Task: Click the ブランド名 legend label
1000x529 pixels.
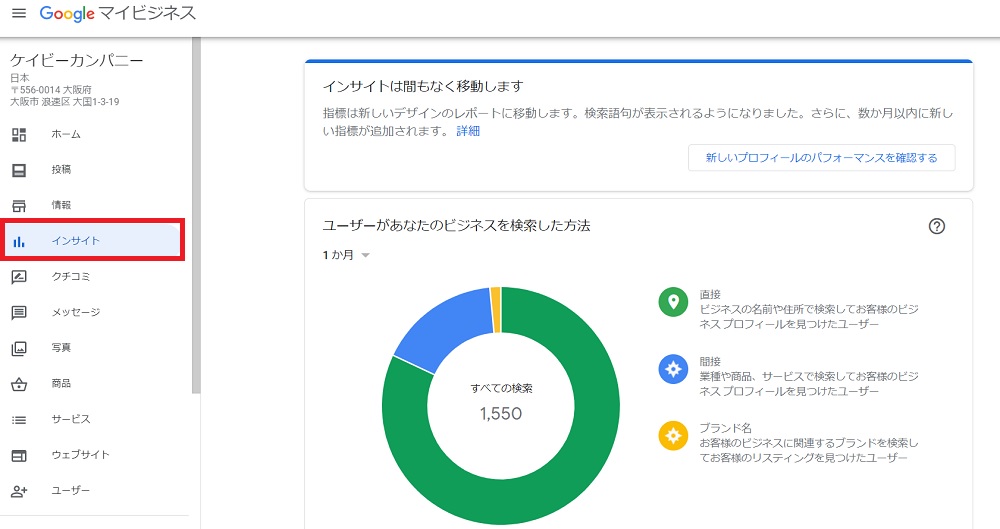Action: (725, 428)
